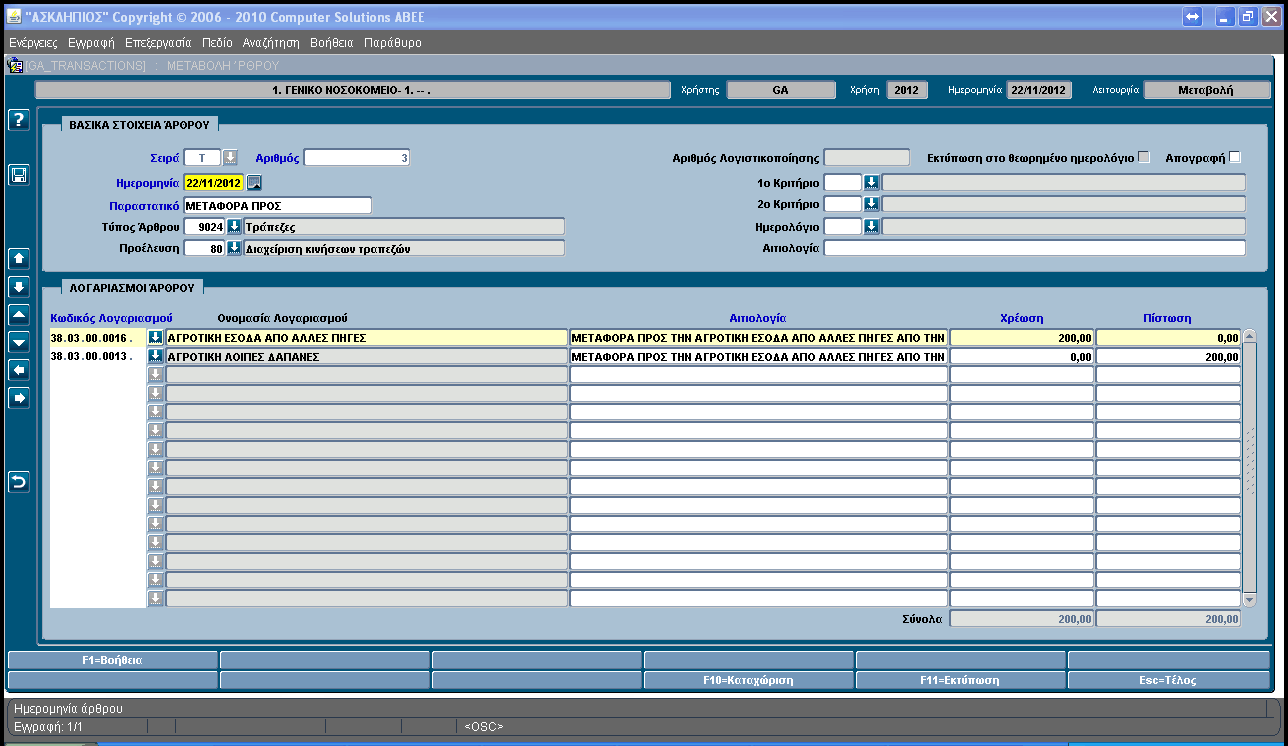The width and height of the screenshot is (1288, 746).
Task: Click the curved return arrow sidebar icon
Action: click(18, 482)
